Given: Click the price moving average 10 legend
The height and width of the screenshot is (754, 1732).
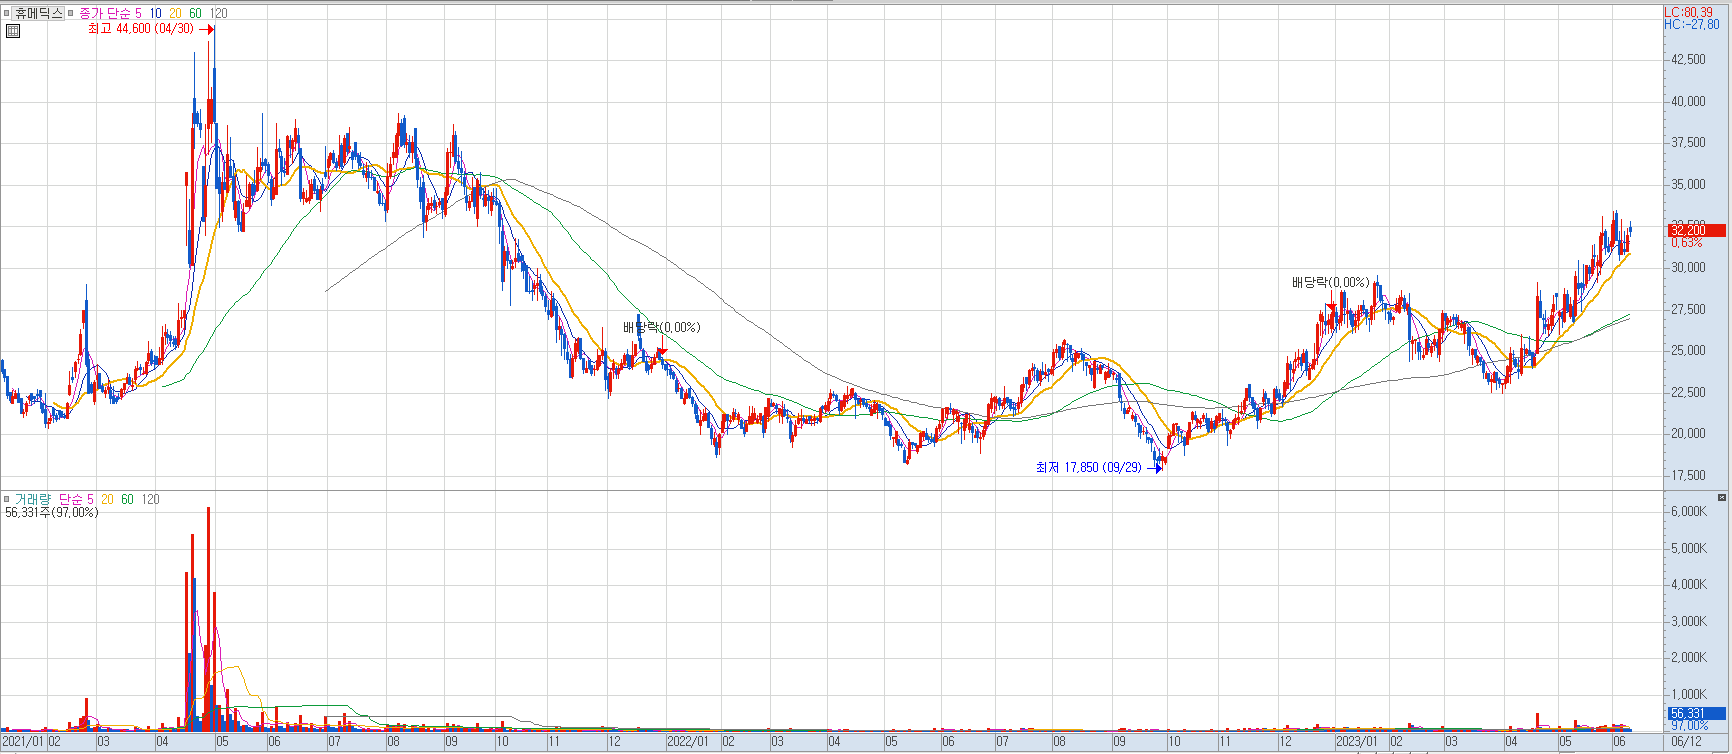Looking at the screenshot, I should coord(156,13).
